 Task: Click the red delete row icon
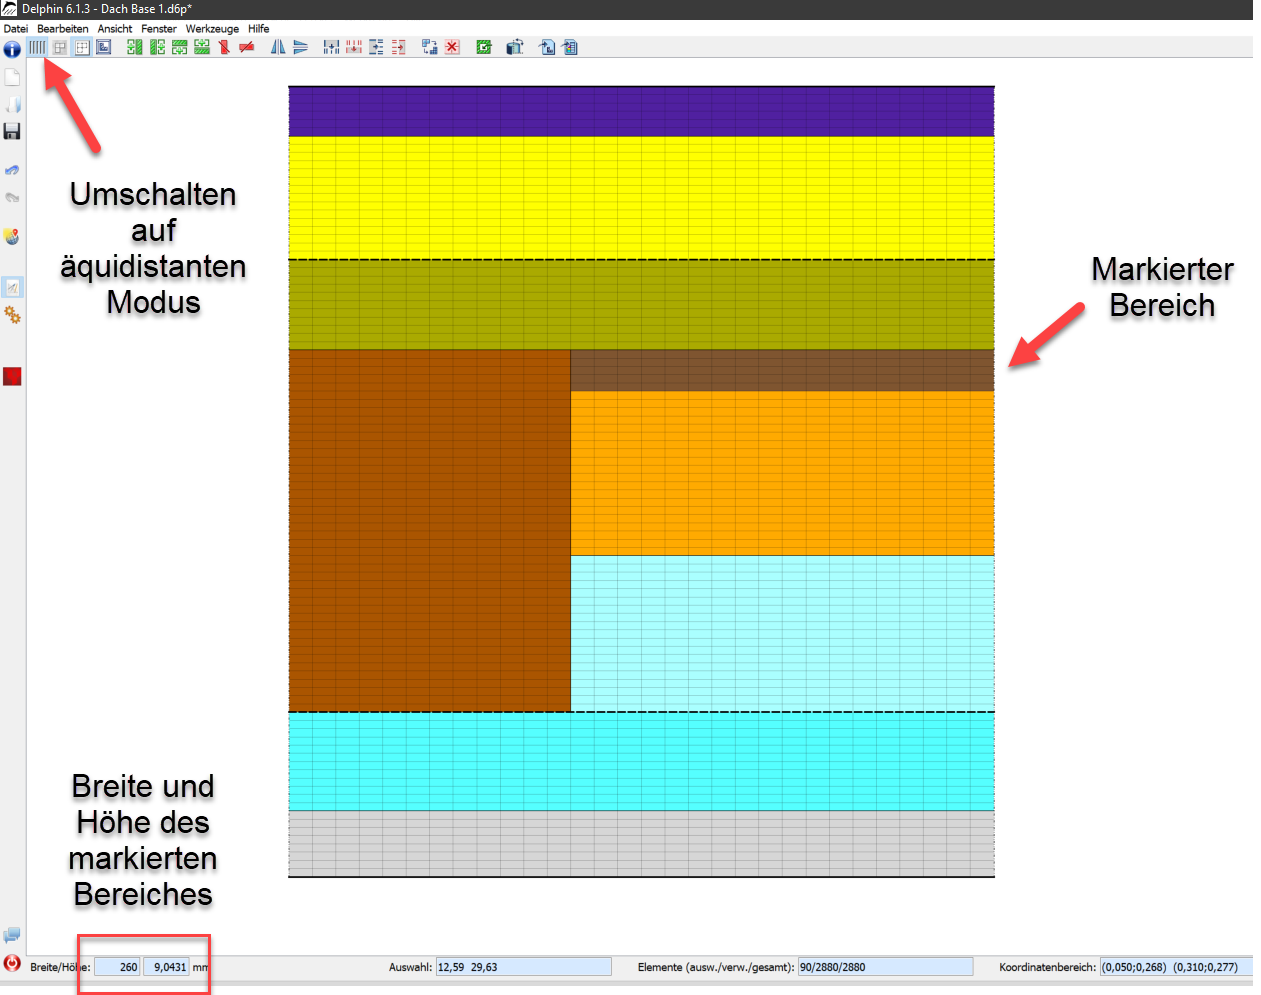246,47
